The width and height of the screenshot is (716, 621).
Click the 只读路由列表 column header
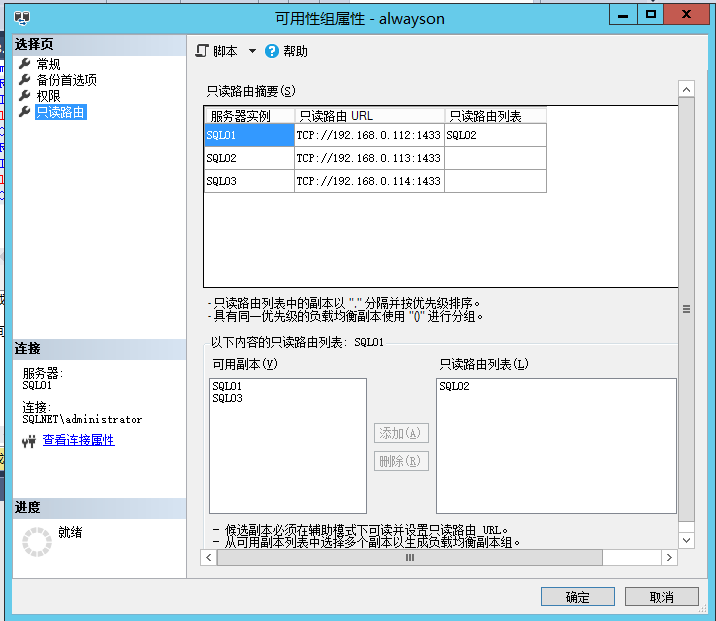495,116
